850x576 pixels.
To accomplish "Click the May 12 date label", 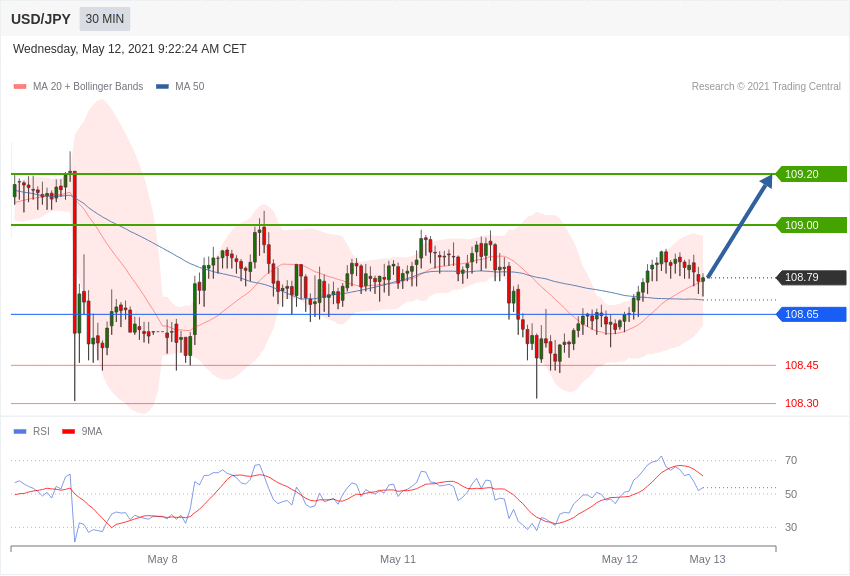I will tap(620, 559).
